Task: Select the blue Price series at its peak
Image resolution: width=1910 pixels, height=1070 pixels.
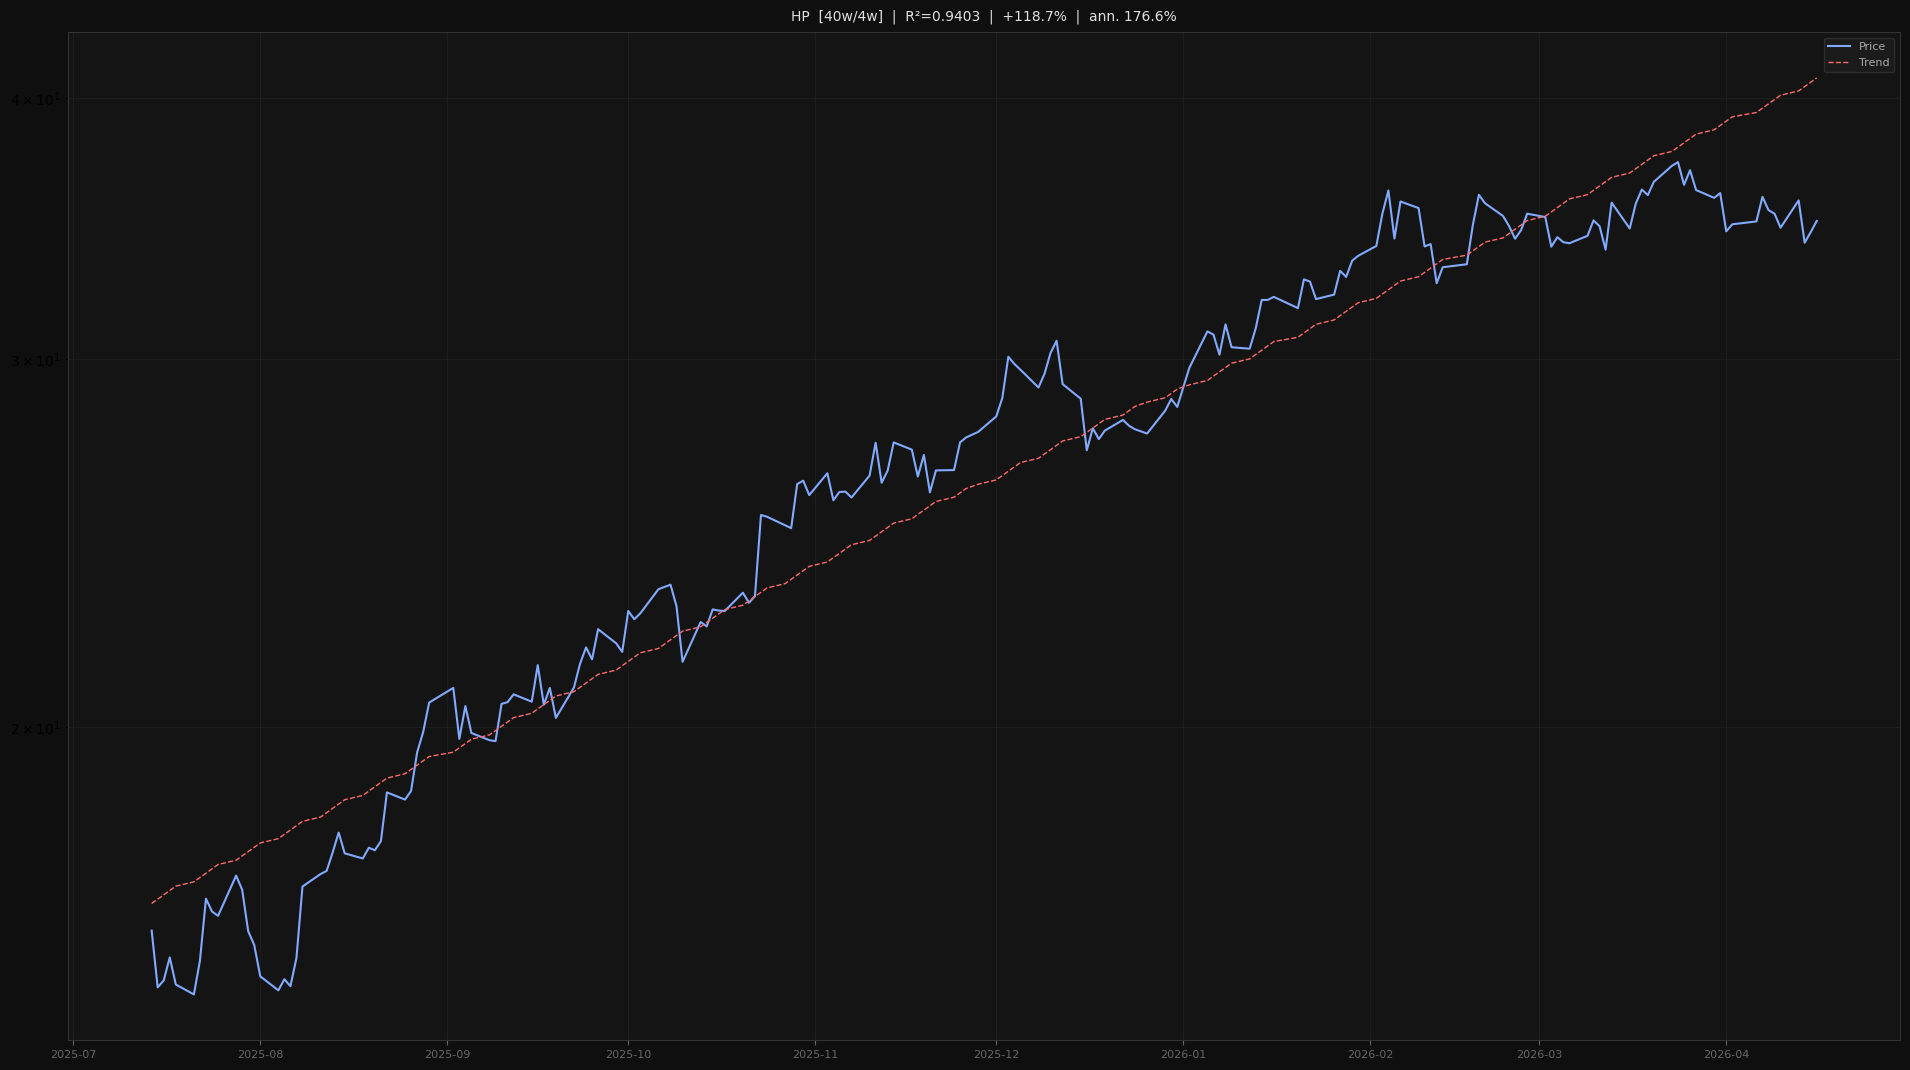Action: [x=1677, y=162]
